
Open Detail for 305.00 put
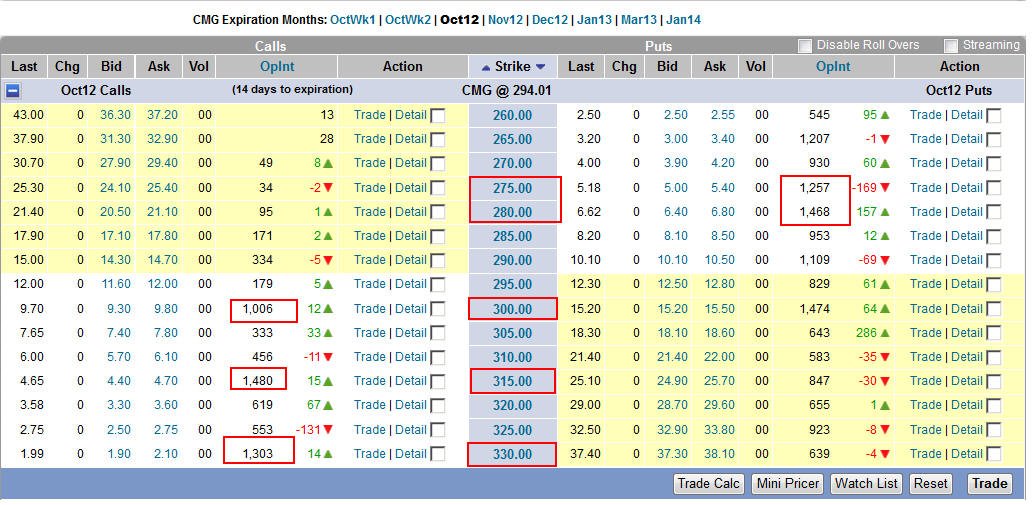point(967,332)
